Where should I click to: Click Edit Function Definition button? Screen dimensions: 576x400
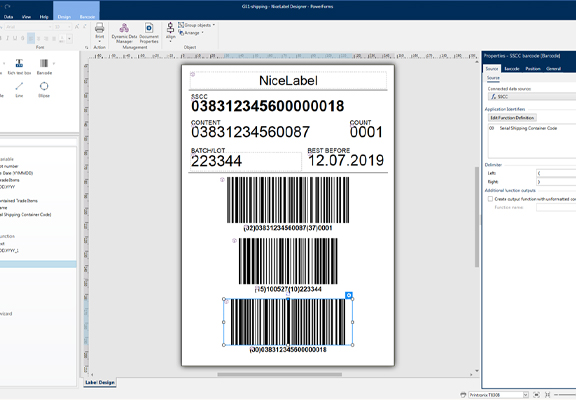coord(512,118)
